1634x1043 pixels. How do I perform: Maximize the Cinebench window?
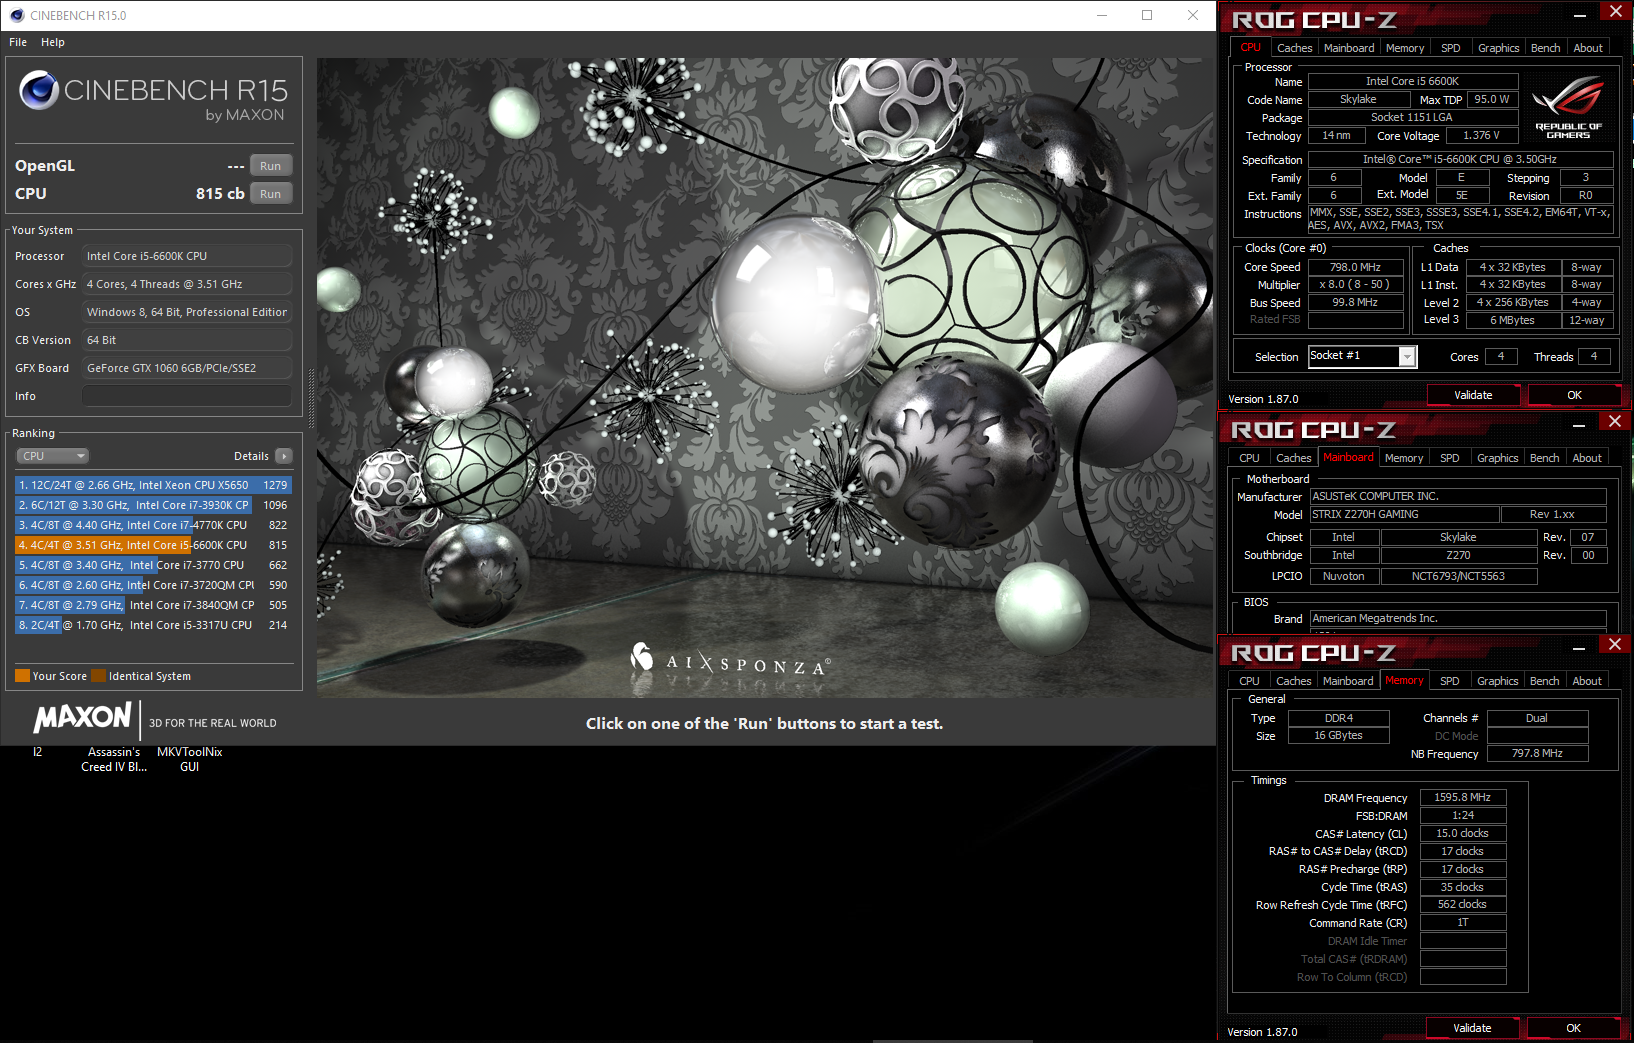(1147, 15)
